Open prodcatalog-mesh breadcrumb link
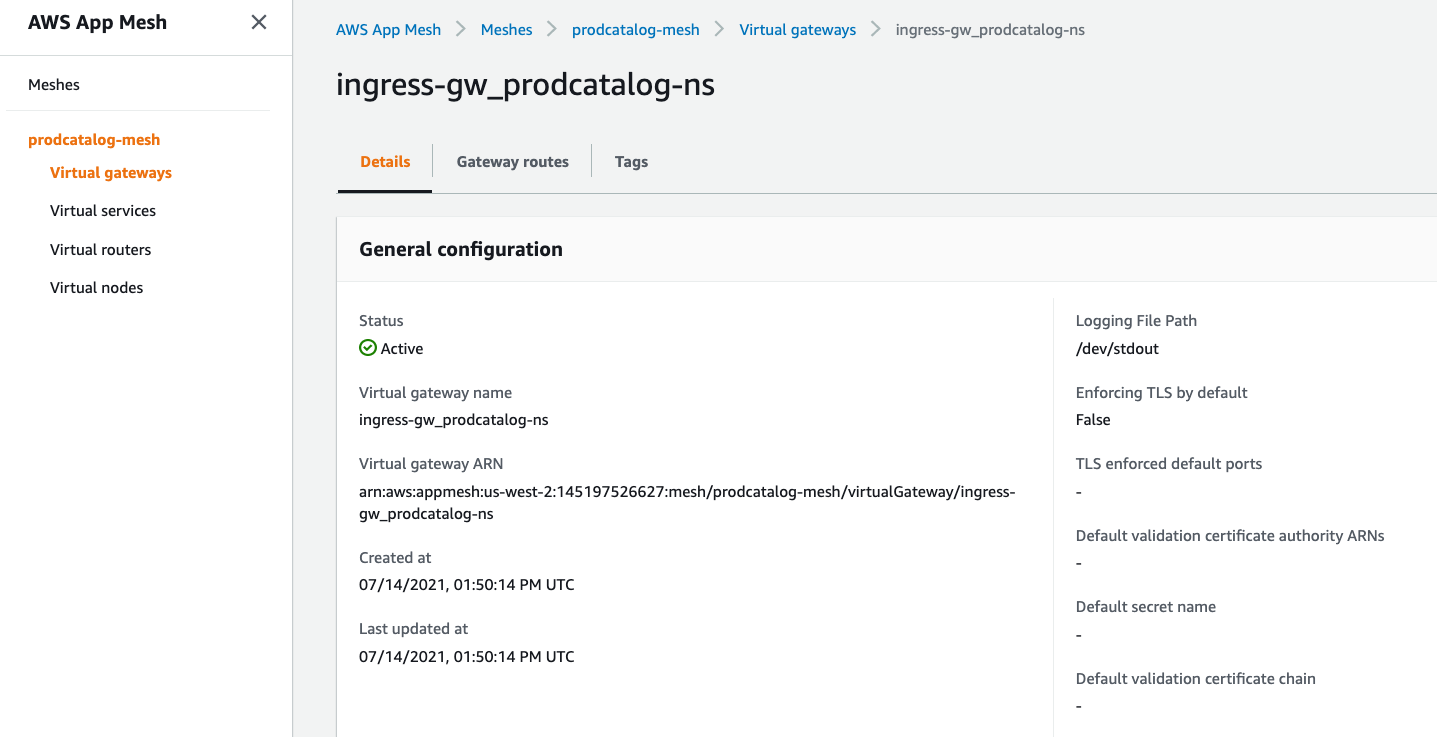This screenshot has height=737, width=1437. [x=636, y=30]
